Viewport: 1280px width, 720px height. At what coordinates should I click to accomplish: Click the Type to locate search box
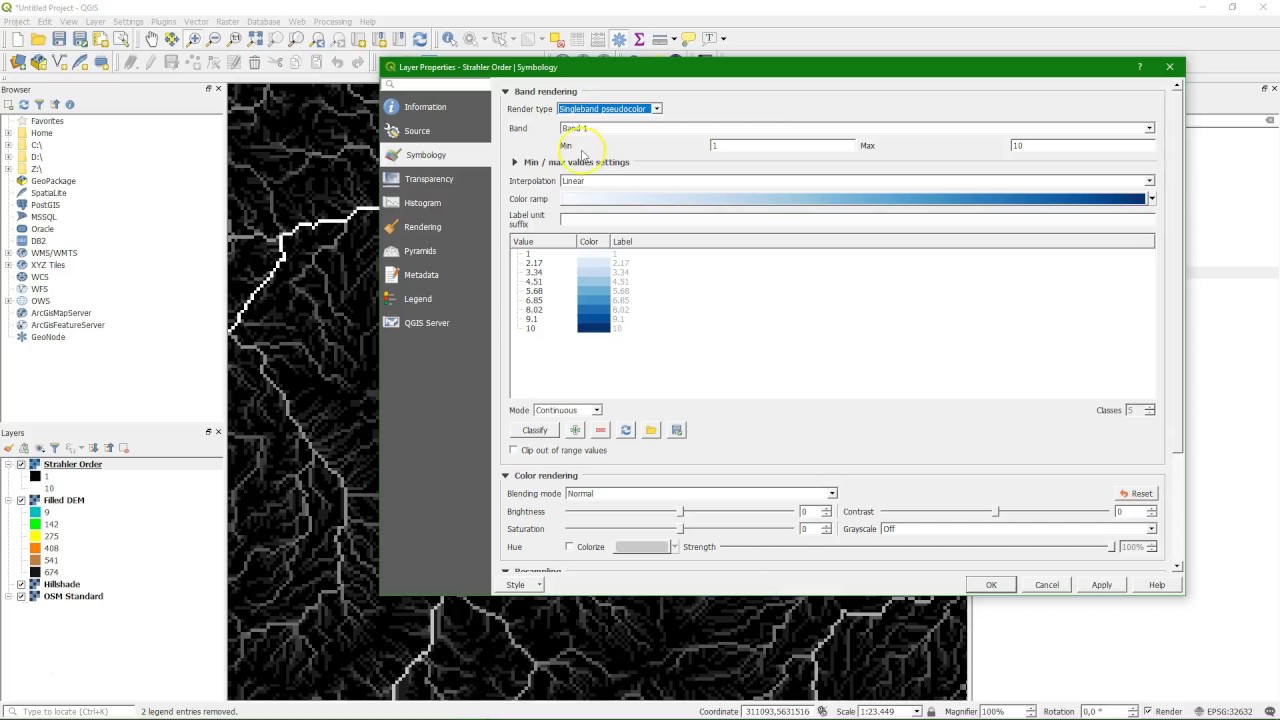coord(70,712)
